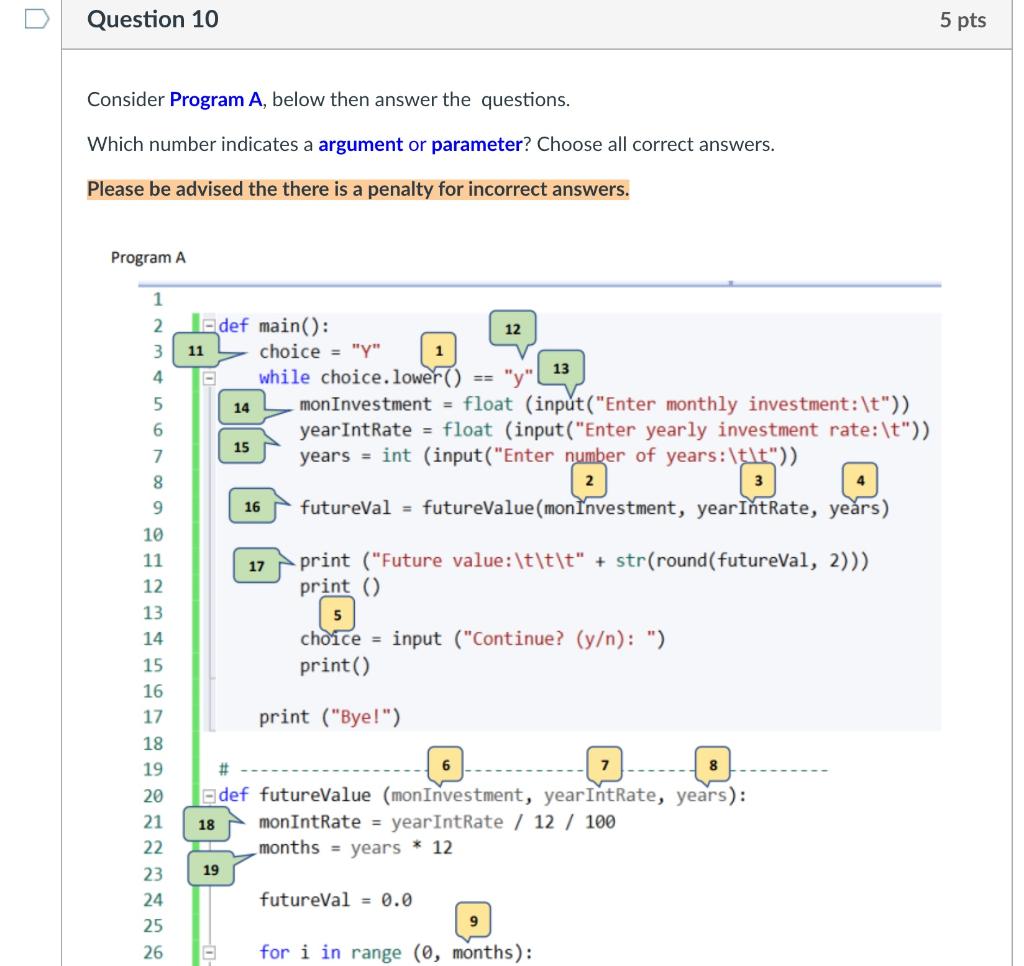Click badge 2 above the monInvestment argument

pyautogui.click(x=590, y=480)
